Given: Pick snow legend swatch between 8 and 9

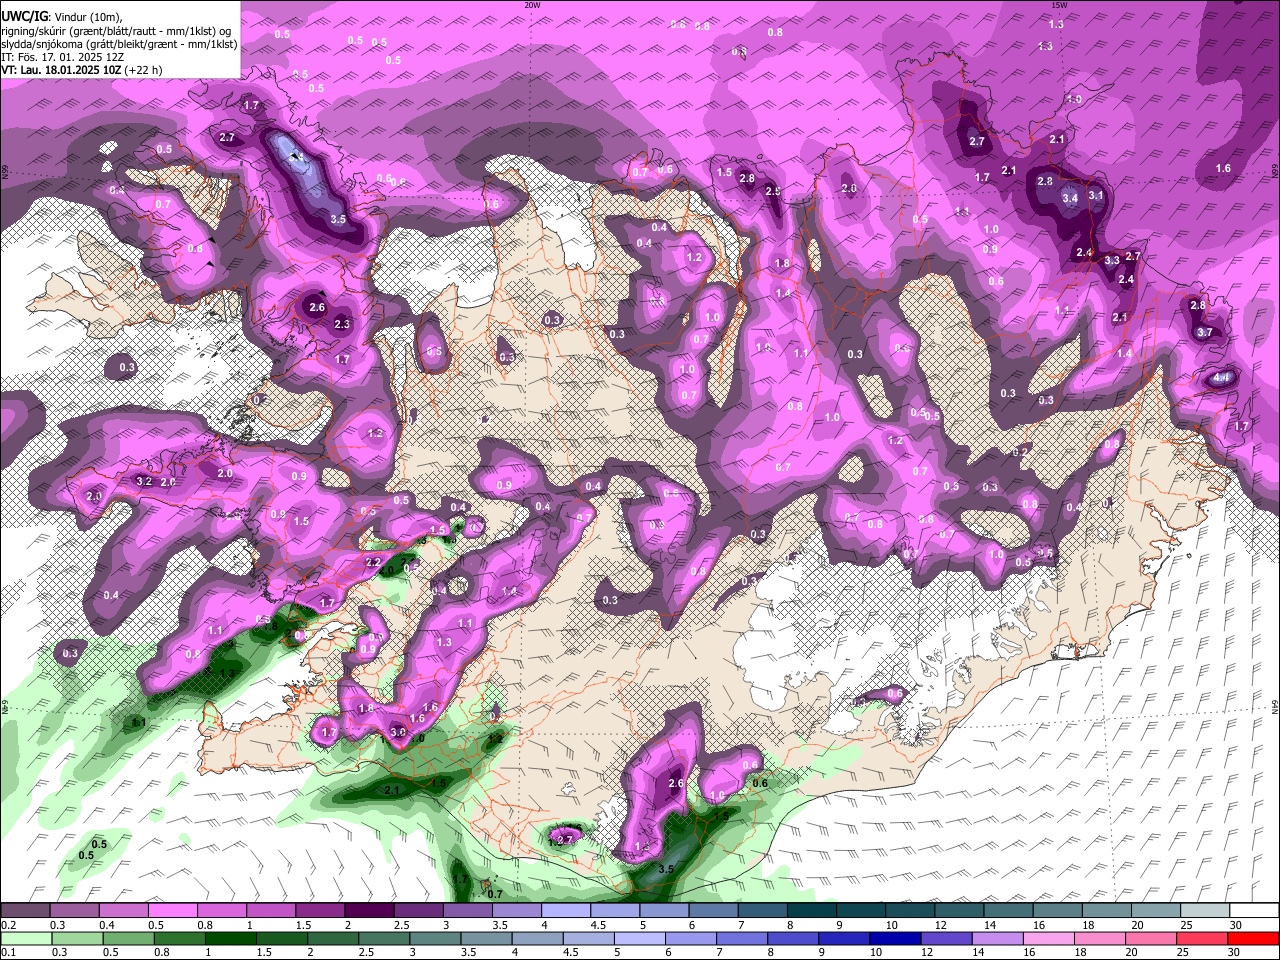Looking at the screenshot, I should click(812, 910).
